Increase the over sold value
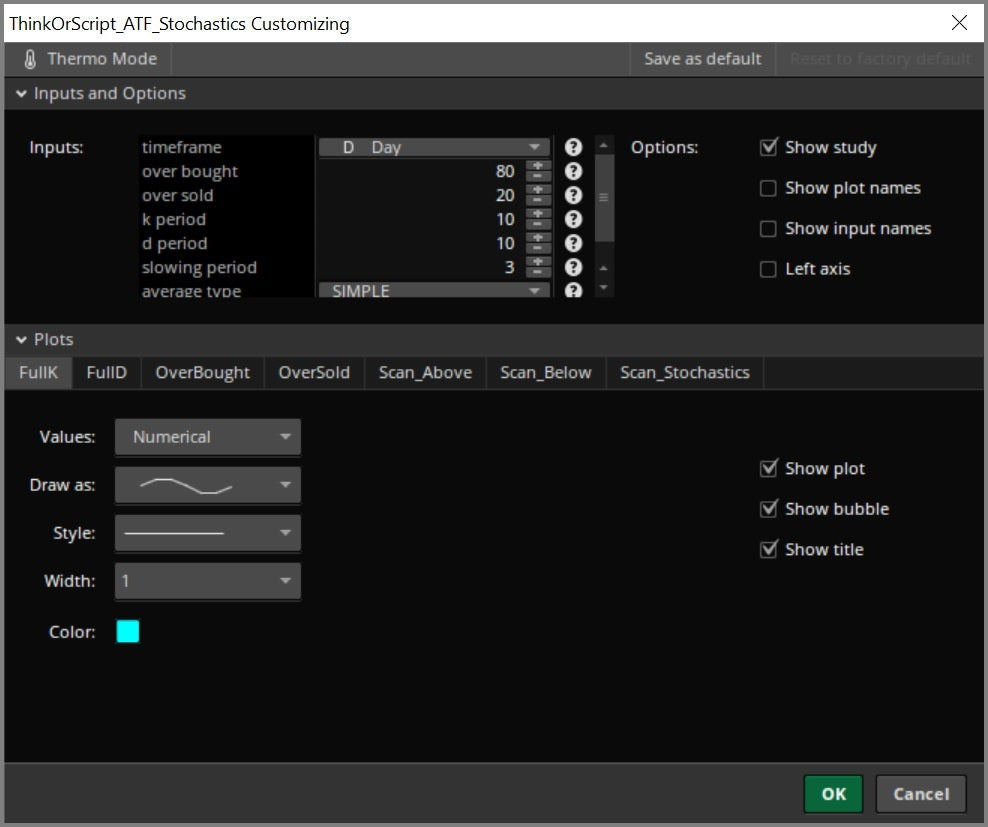Screen dimensions: 988x827 pyautogui.click(x=538, y=190)
